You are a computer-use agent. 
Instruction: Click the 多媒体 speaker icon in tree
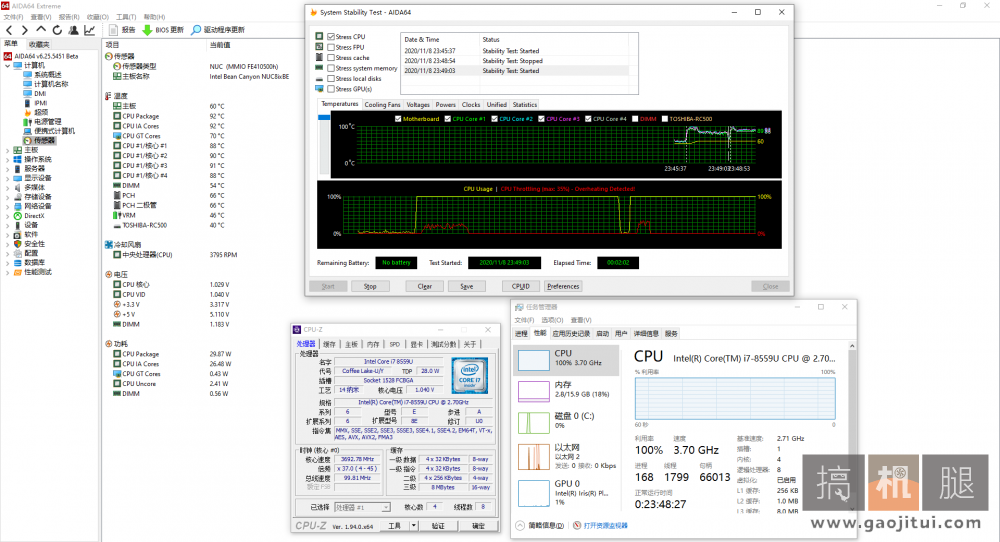(17, 187)
